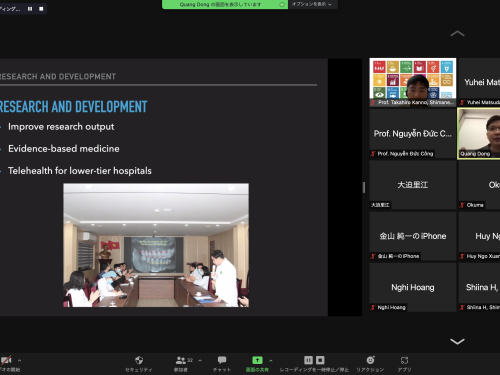The width and height of the screenshot is (500, 375).
Task: Click gray 'RESEARCH AND DEVELOPMENT' slide header
Action: click(x=58, y=77)
